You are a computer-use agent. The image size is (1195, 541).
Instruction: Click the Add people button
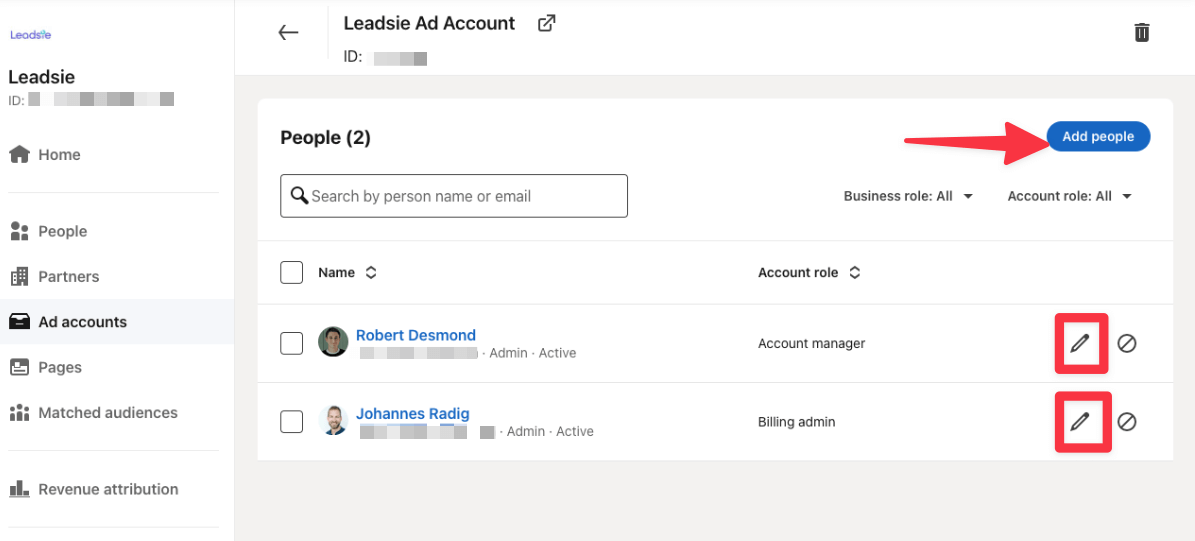pos(1098,136)
